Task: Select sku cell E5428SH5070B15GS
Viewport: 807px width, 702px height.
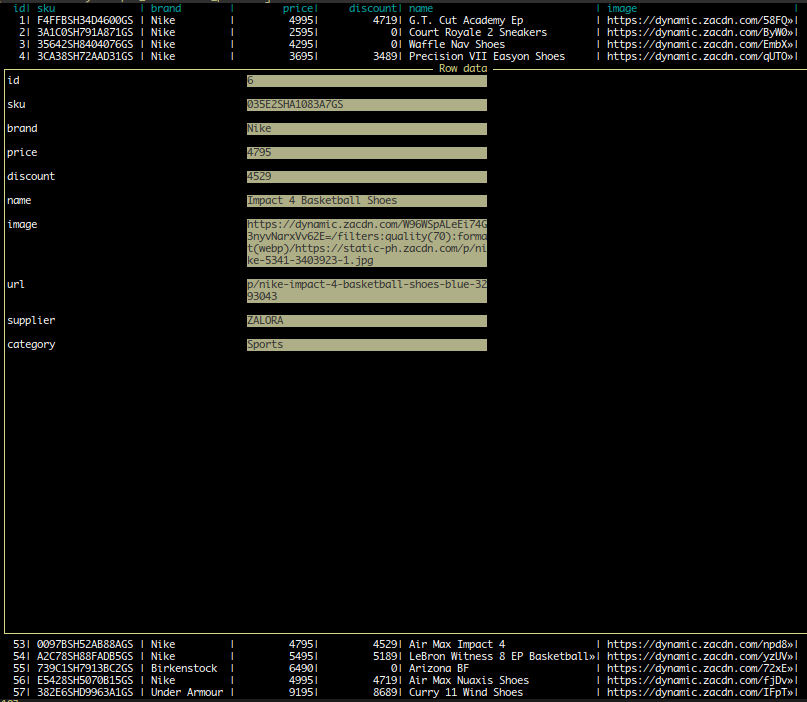Action: 85,680
